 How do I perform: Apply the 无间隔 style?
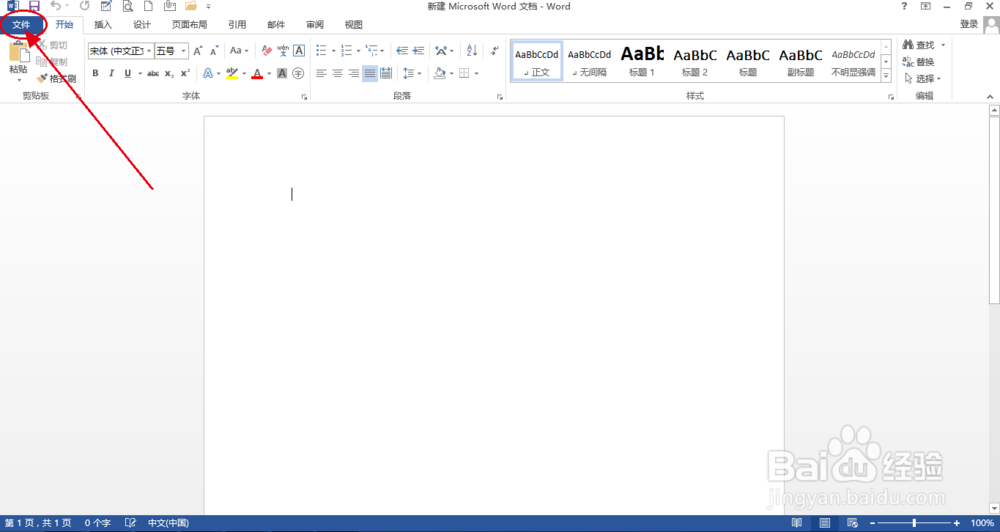pyautogui.click(x=589, y=61)
